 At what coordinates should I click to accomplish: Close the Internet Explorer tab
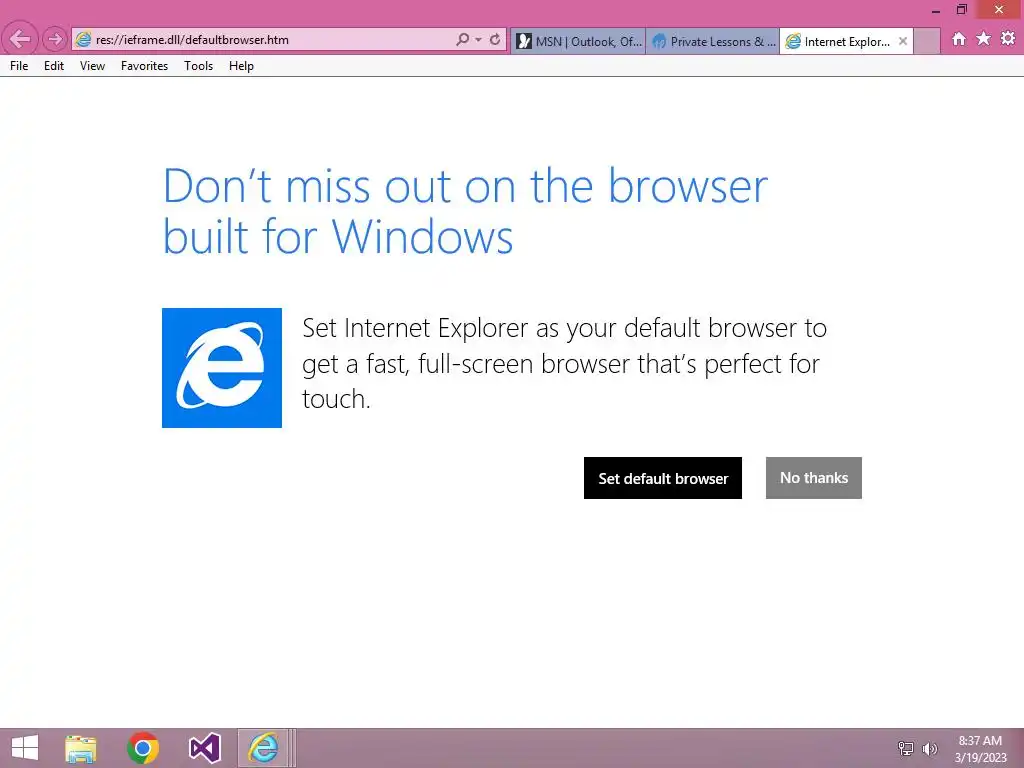coord(903,41)
